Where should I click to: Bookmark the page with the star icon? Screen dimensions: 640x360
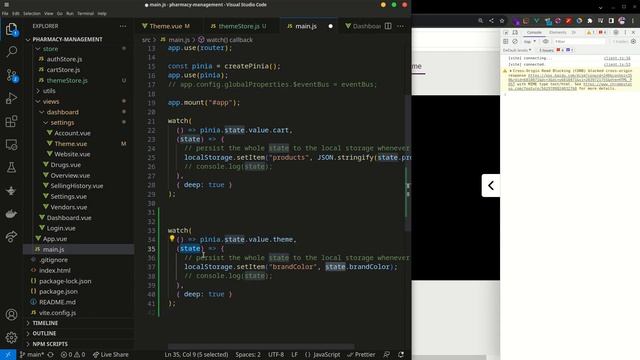pyautogui.click(x=502, y=20)
